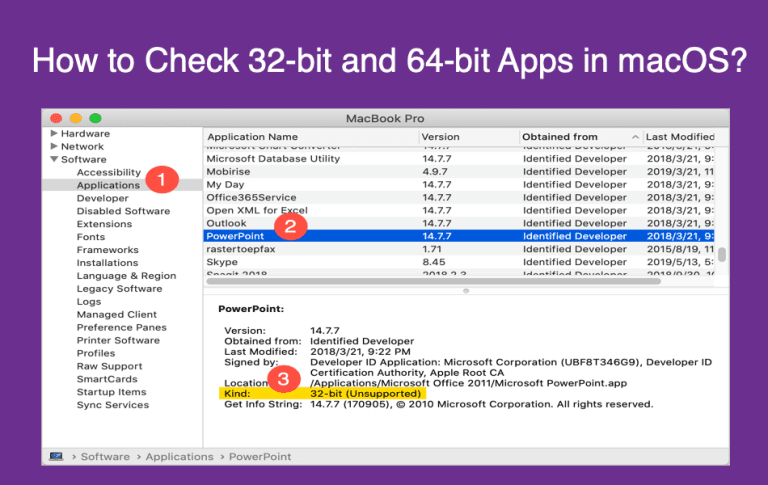Viewport: 768px width, 485px height.
Task: Click the Signed by Developer ID text
Action: [x=511, y=367]
